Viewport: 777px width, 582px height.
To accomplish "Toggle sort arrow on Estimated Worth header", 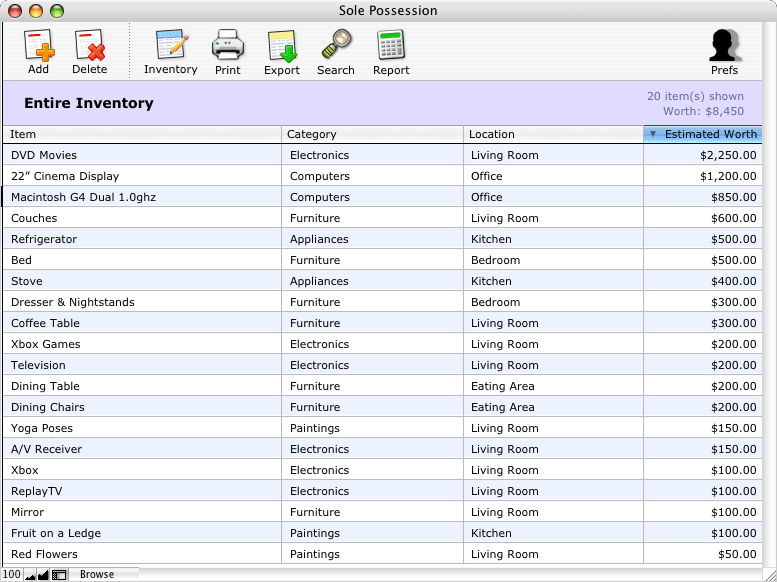I will [653, 134].
